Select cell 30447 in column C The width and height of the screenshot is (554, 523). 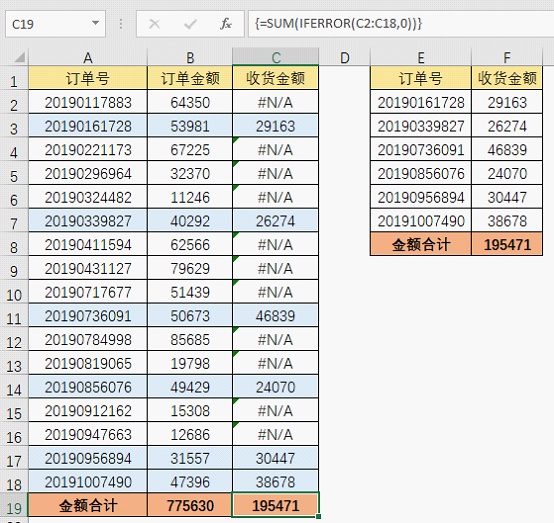click(x=276, y=458)
